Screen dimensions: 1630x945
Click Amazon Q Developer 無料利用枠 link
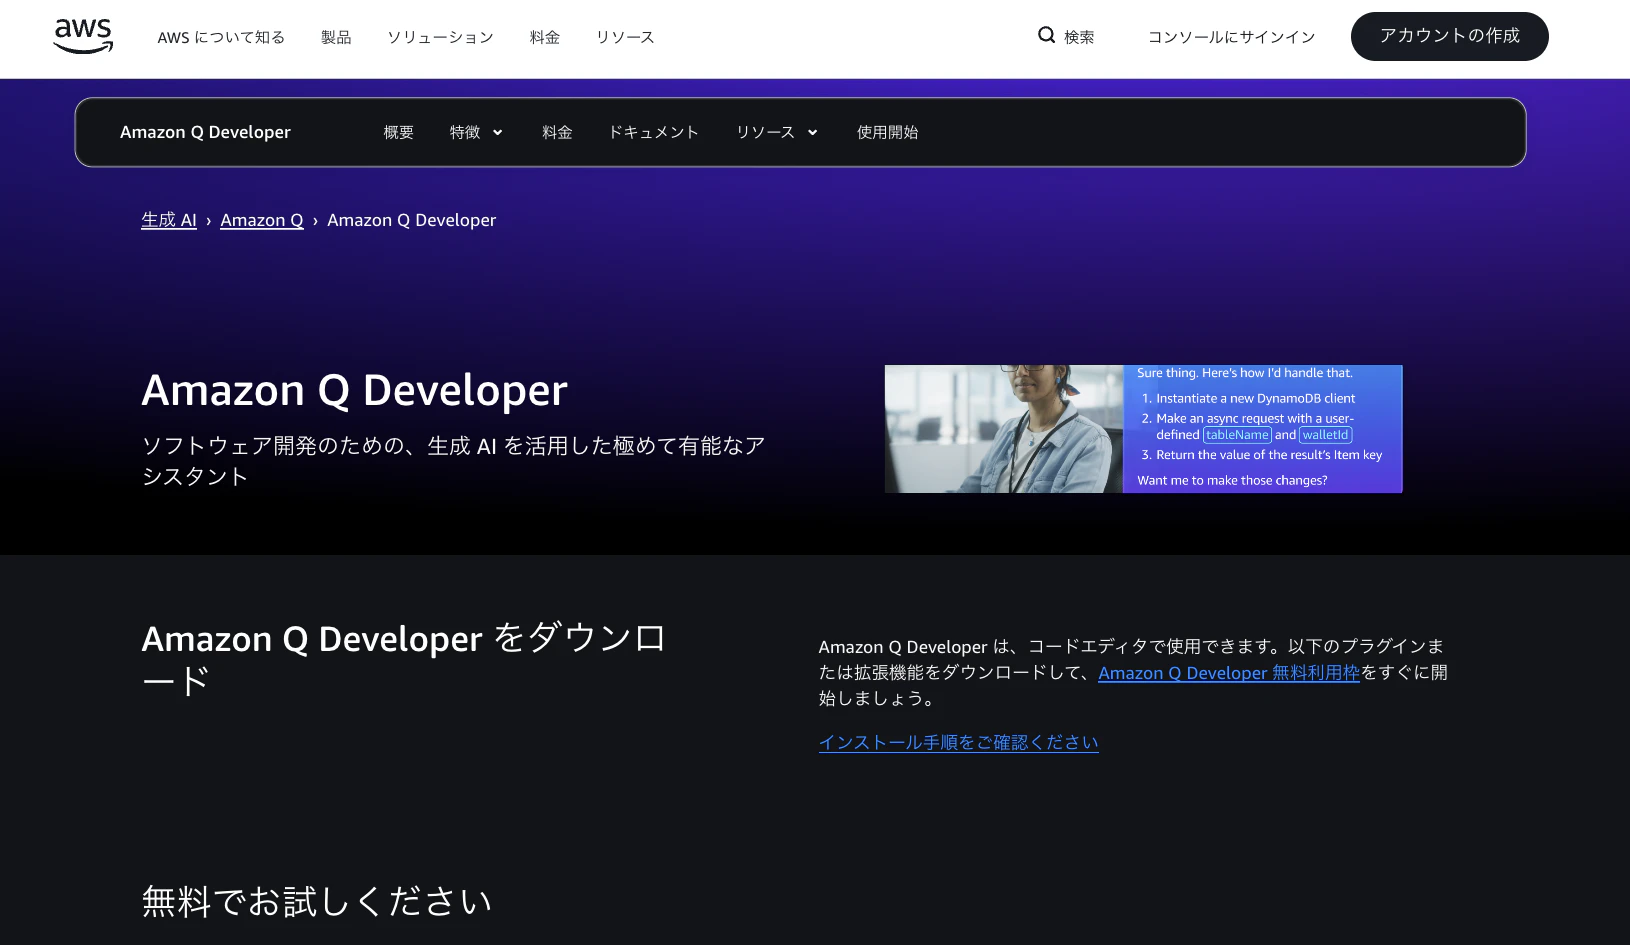[1229, 673]
